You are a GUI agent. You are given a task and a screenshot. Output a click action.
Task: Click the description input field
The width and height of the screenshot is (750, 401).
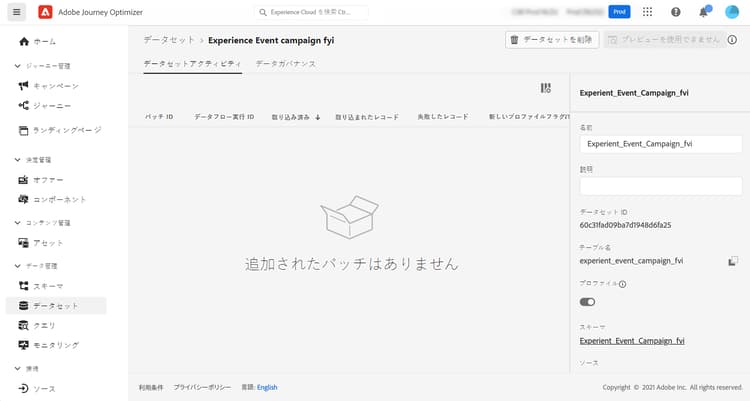point(661,186)
